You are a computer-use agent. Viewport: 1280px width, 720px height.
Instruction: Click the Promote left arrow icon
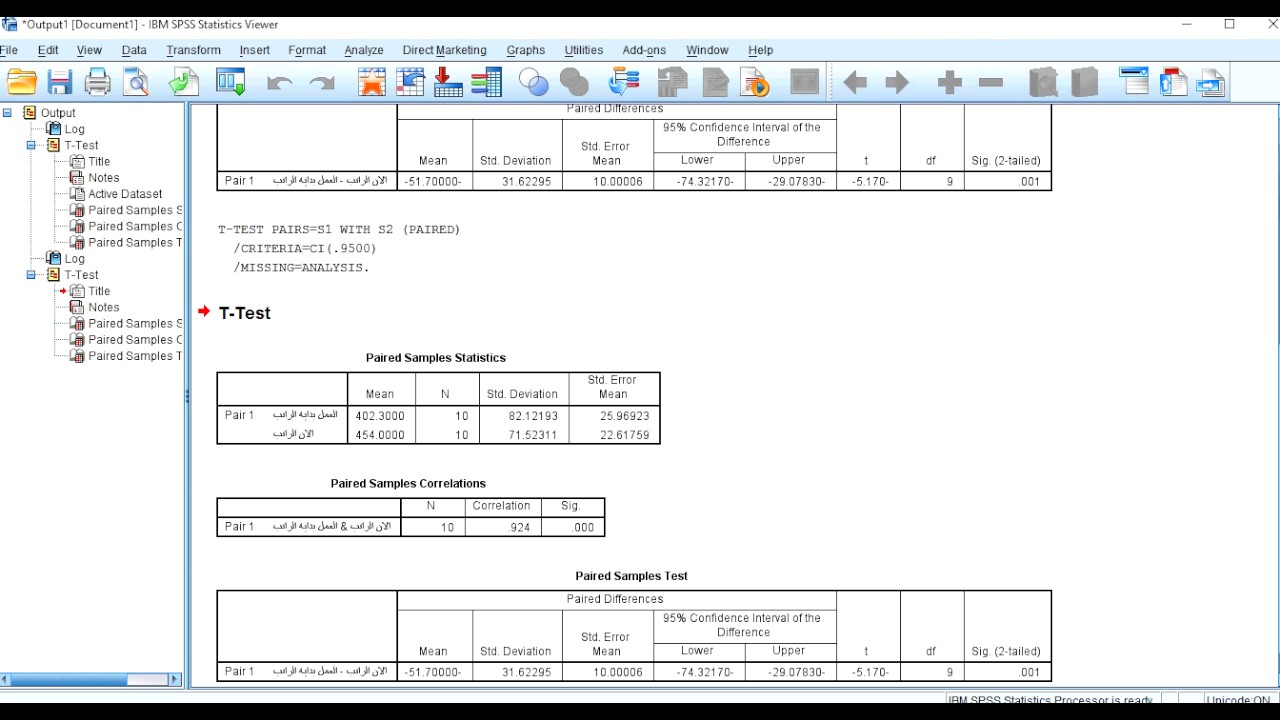854,82
